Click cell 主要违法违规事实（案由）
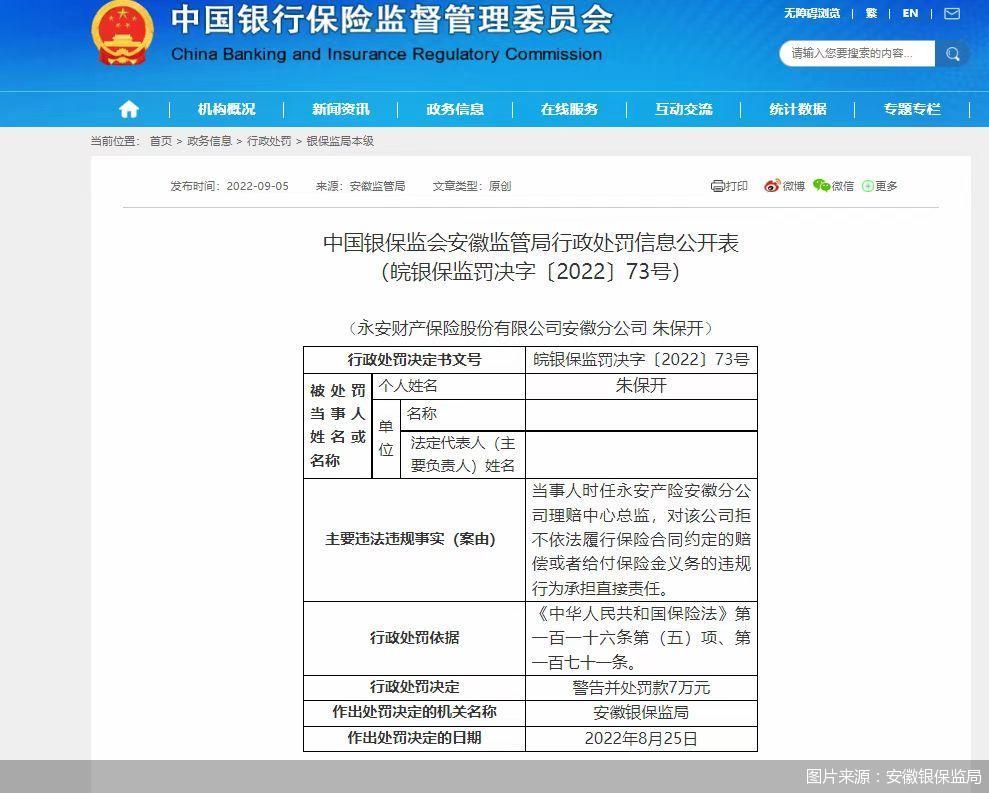Screen dimensions: 989x793 point(414,539)
